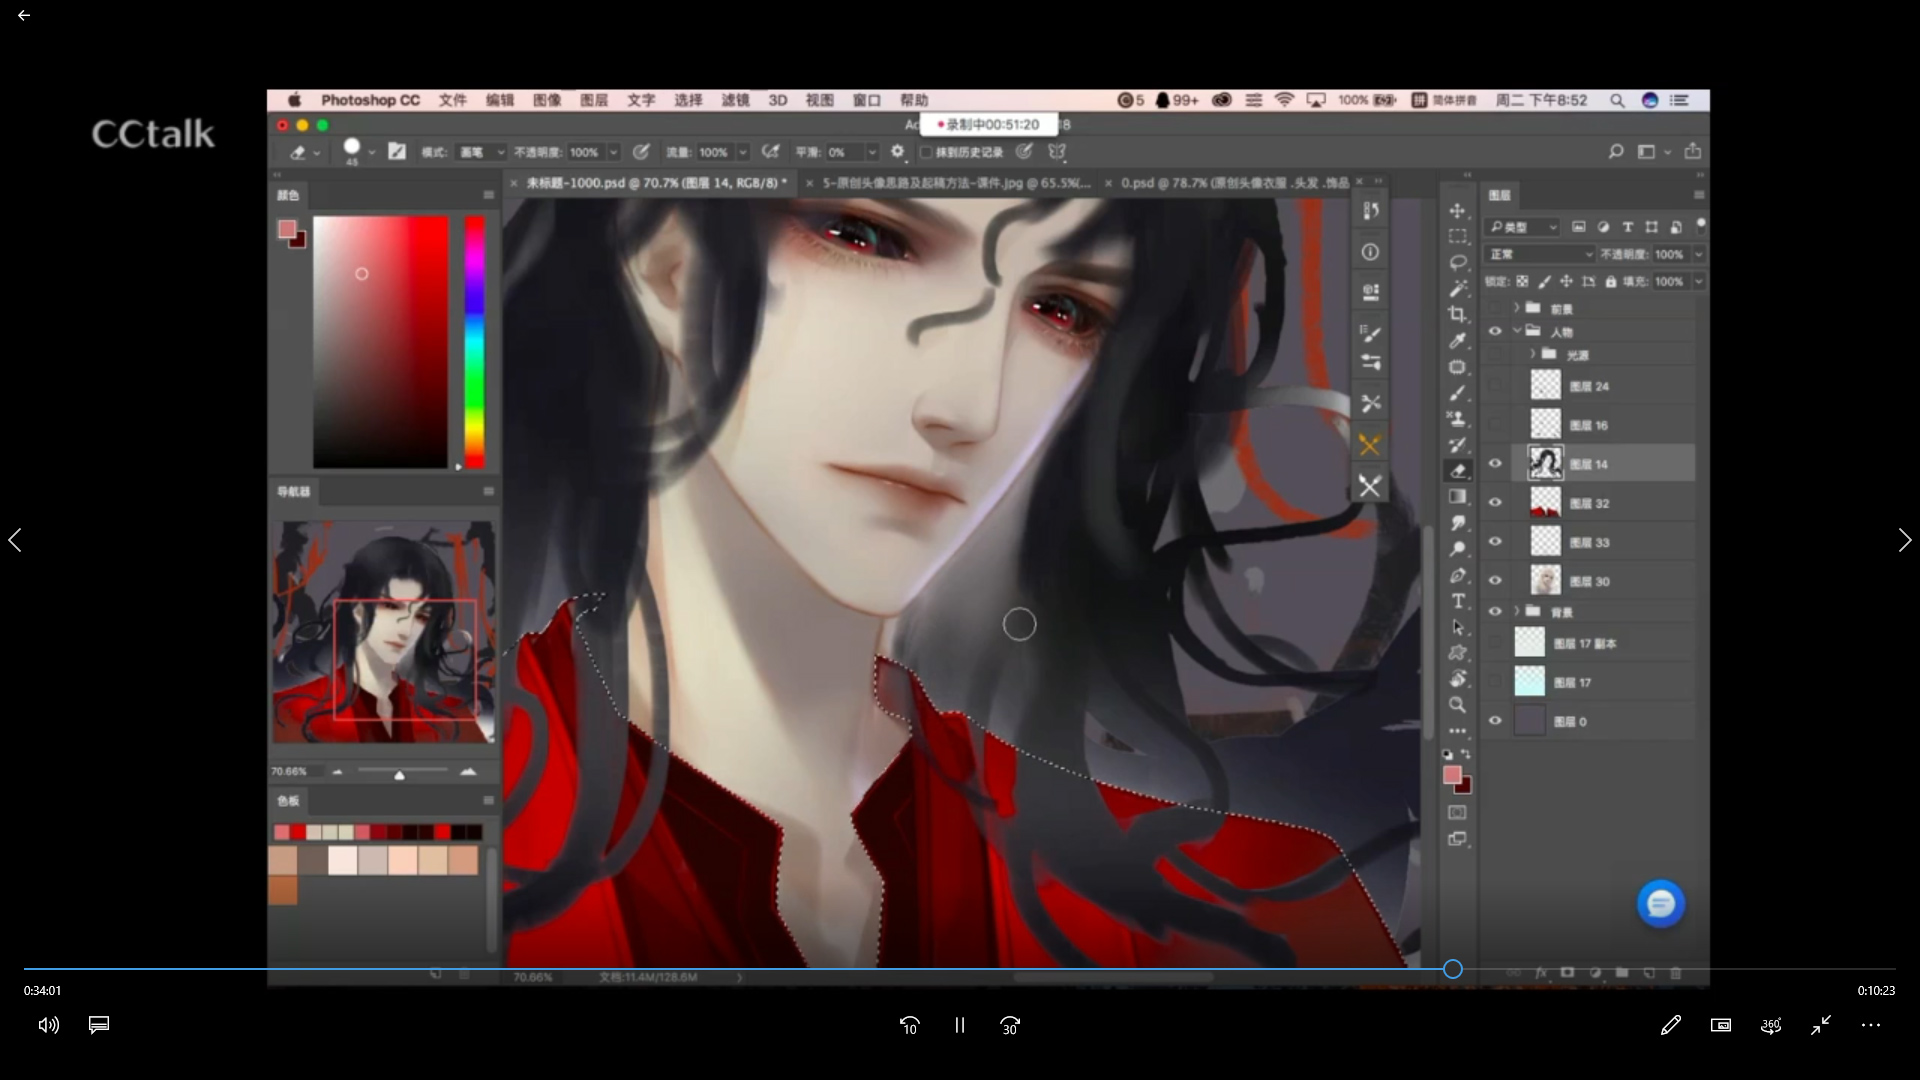This screenshot has height=1080, width=1920.
Task: Expand the 背景 layer group
Action: (1517, 611)
